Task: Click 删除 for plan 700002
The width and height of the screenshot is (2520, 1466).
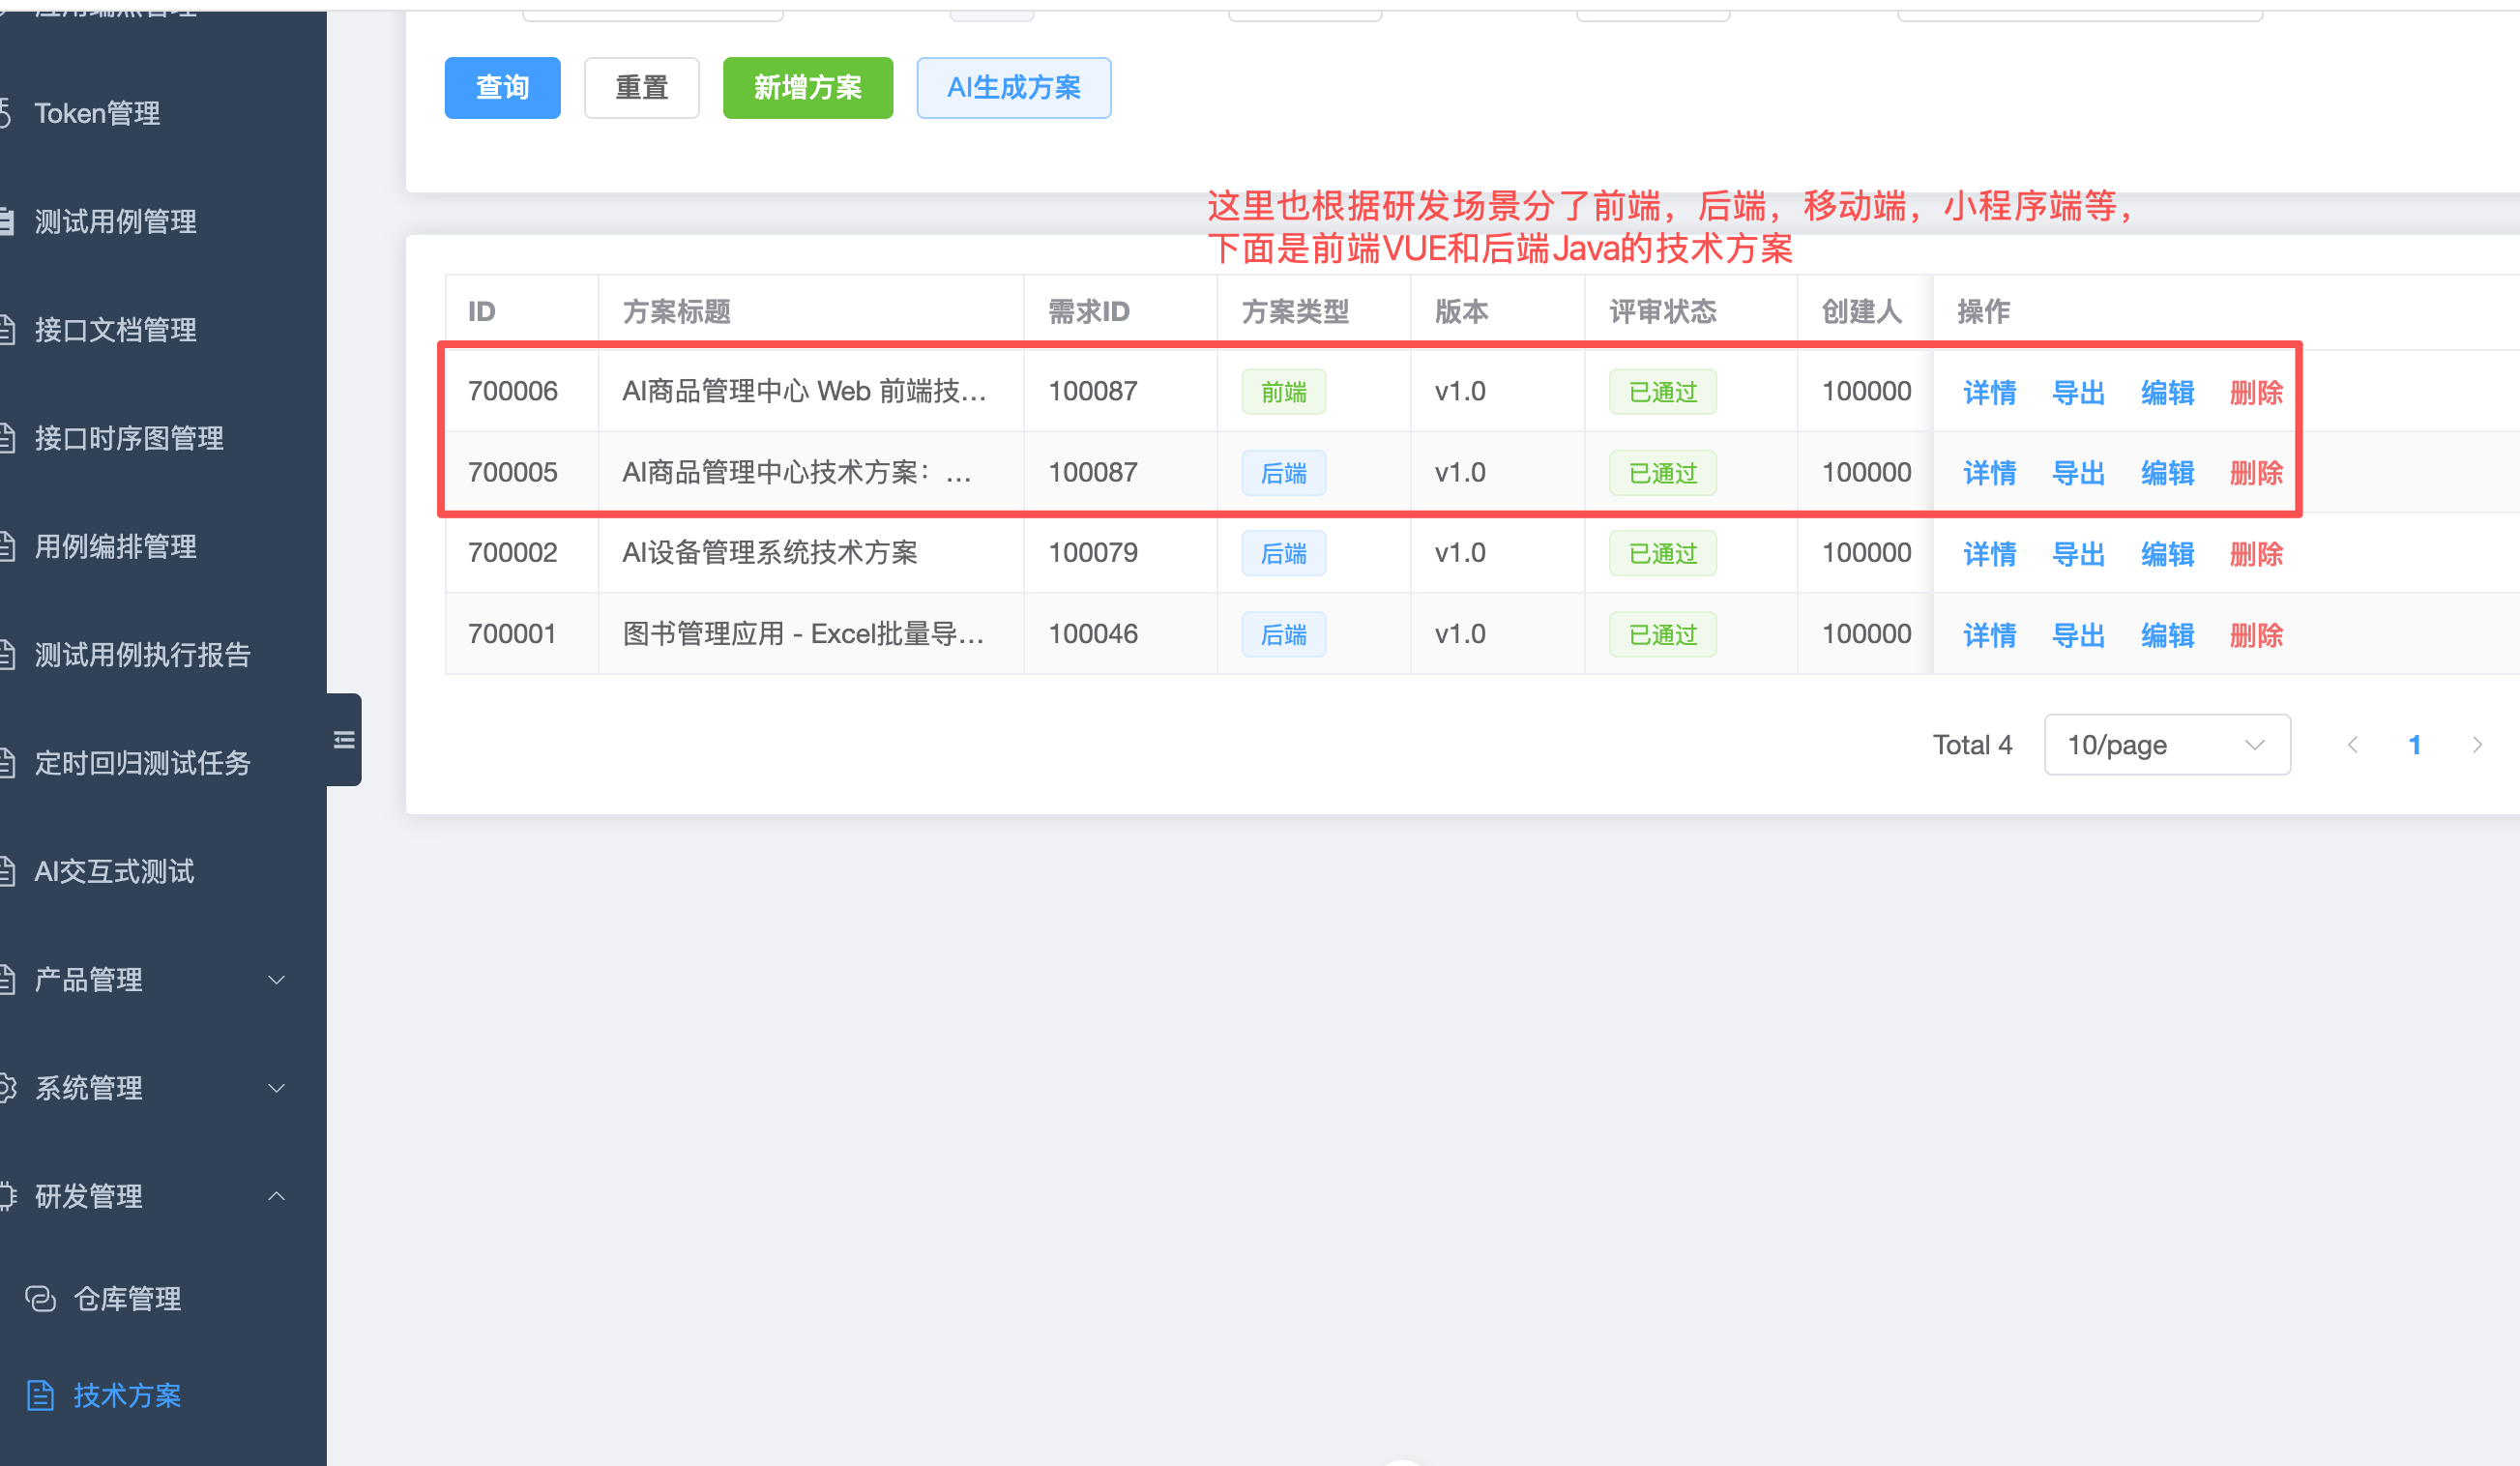Action: tap(2257, 554)
